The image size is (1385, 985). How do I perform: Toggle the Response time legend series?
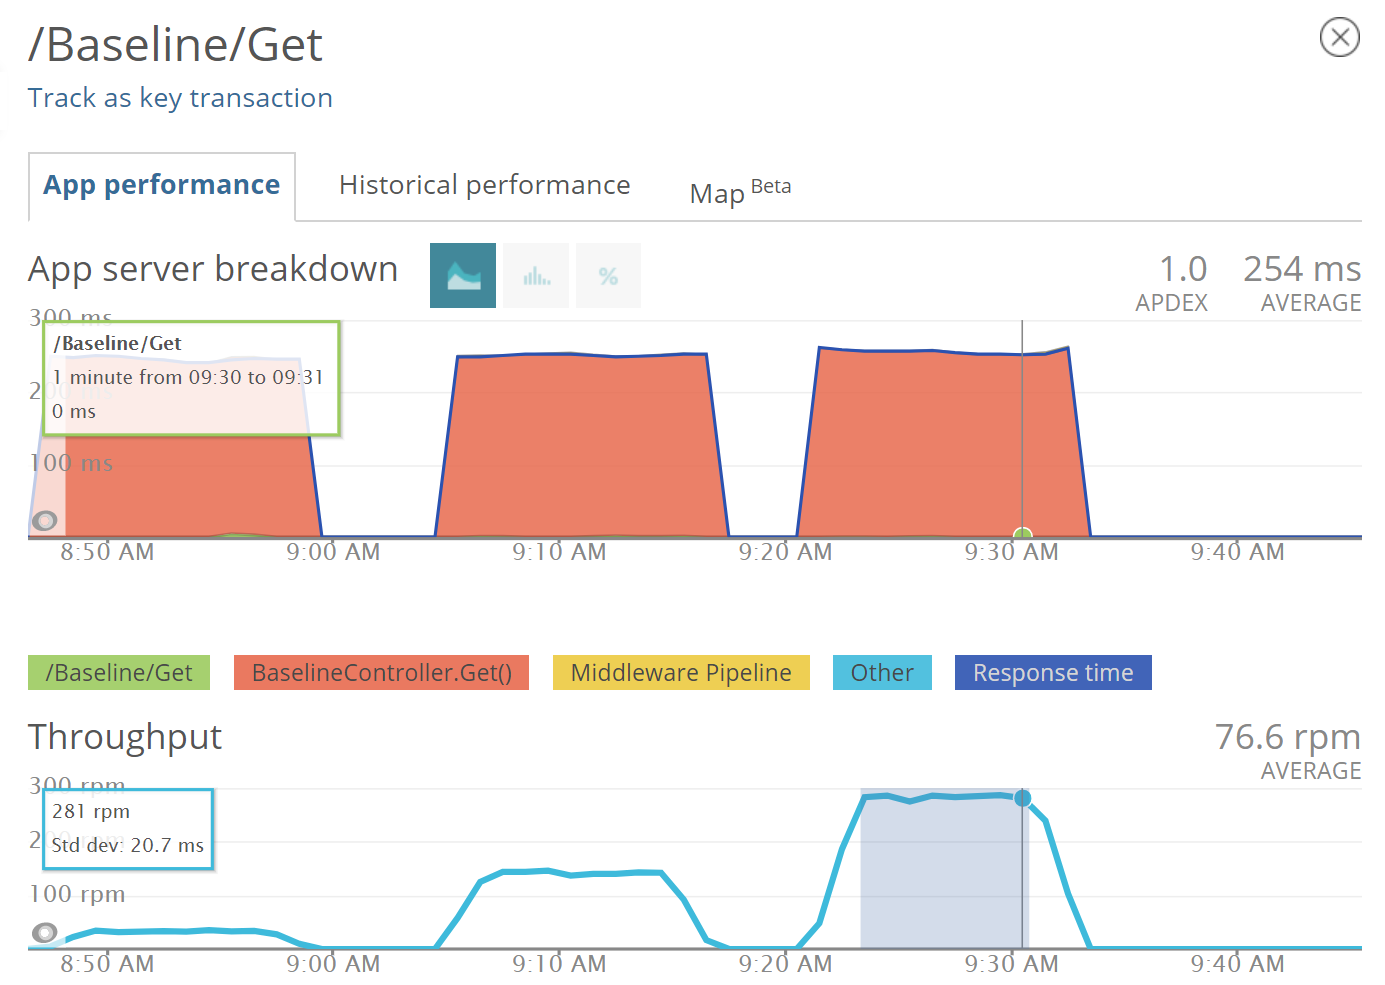pyautogui.click(x=1053, y=672)
